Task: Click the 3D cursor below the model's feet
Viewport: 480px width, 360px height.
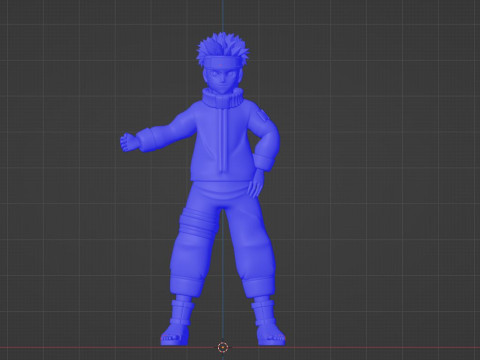Action: coord(222,347)
